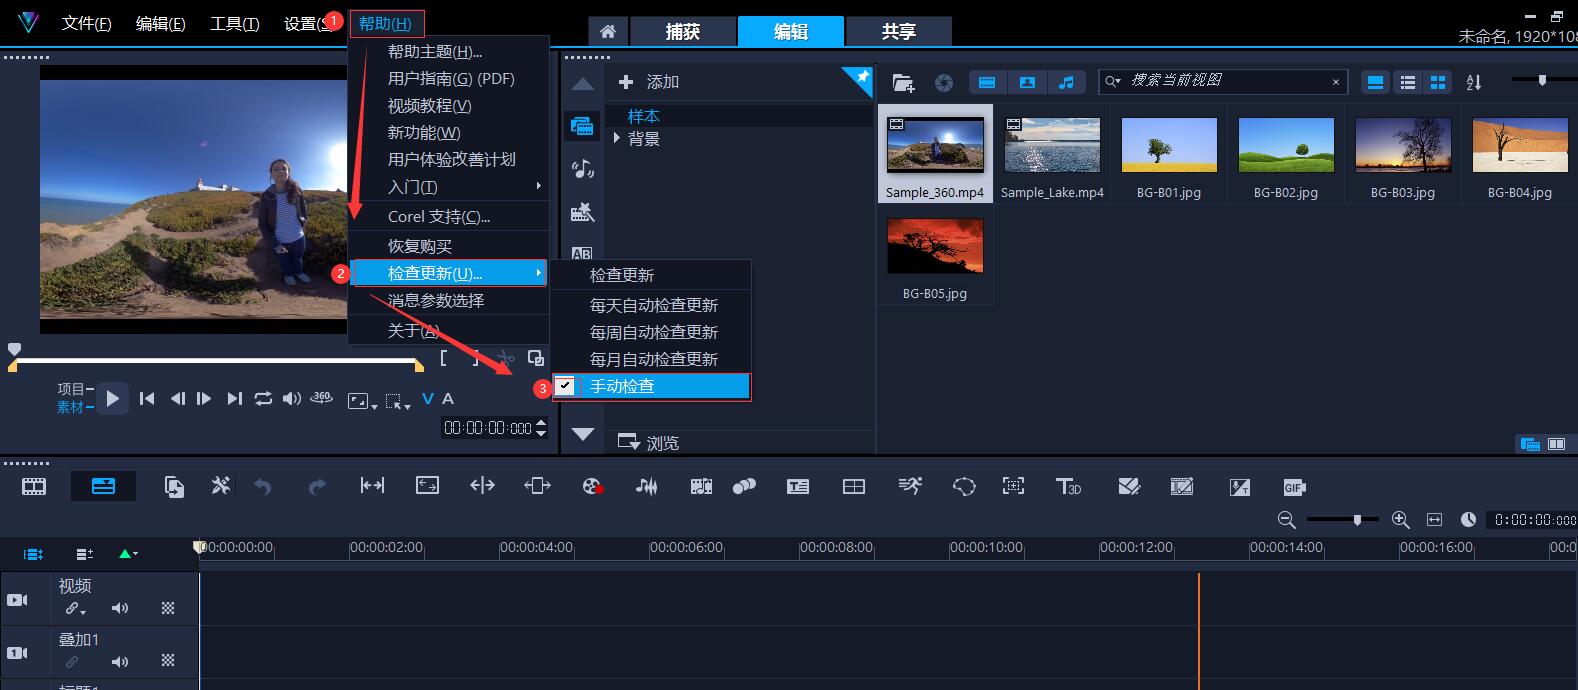Open the crop mode dropdown in preview

pyautogui.click(x=398, y=401)
